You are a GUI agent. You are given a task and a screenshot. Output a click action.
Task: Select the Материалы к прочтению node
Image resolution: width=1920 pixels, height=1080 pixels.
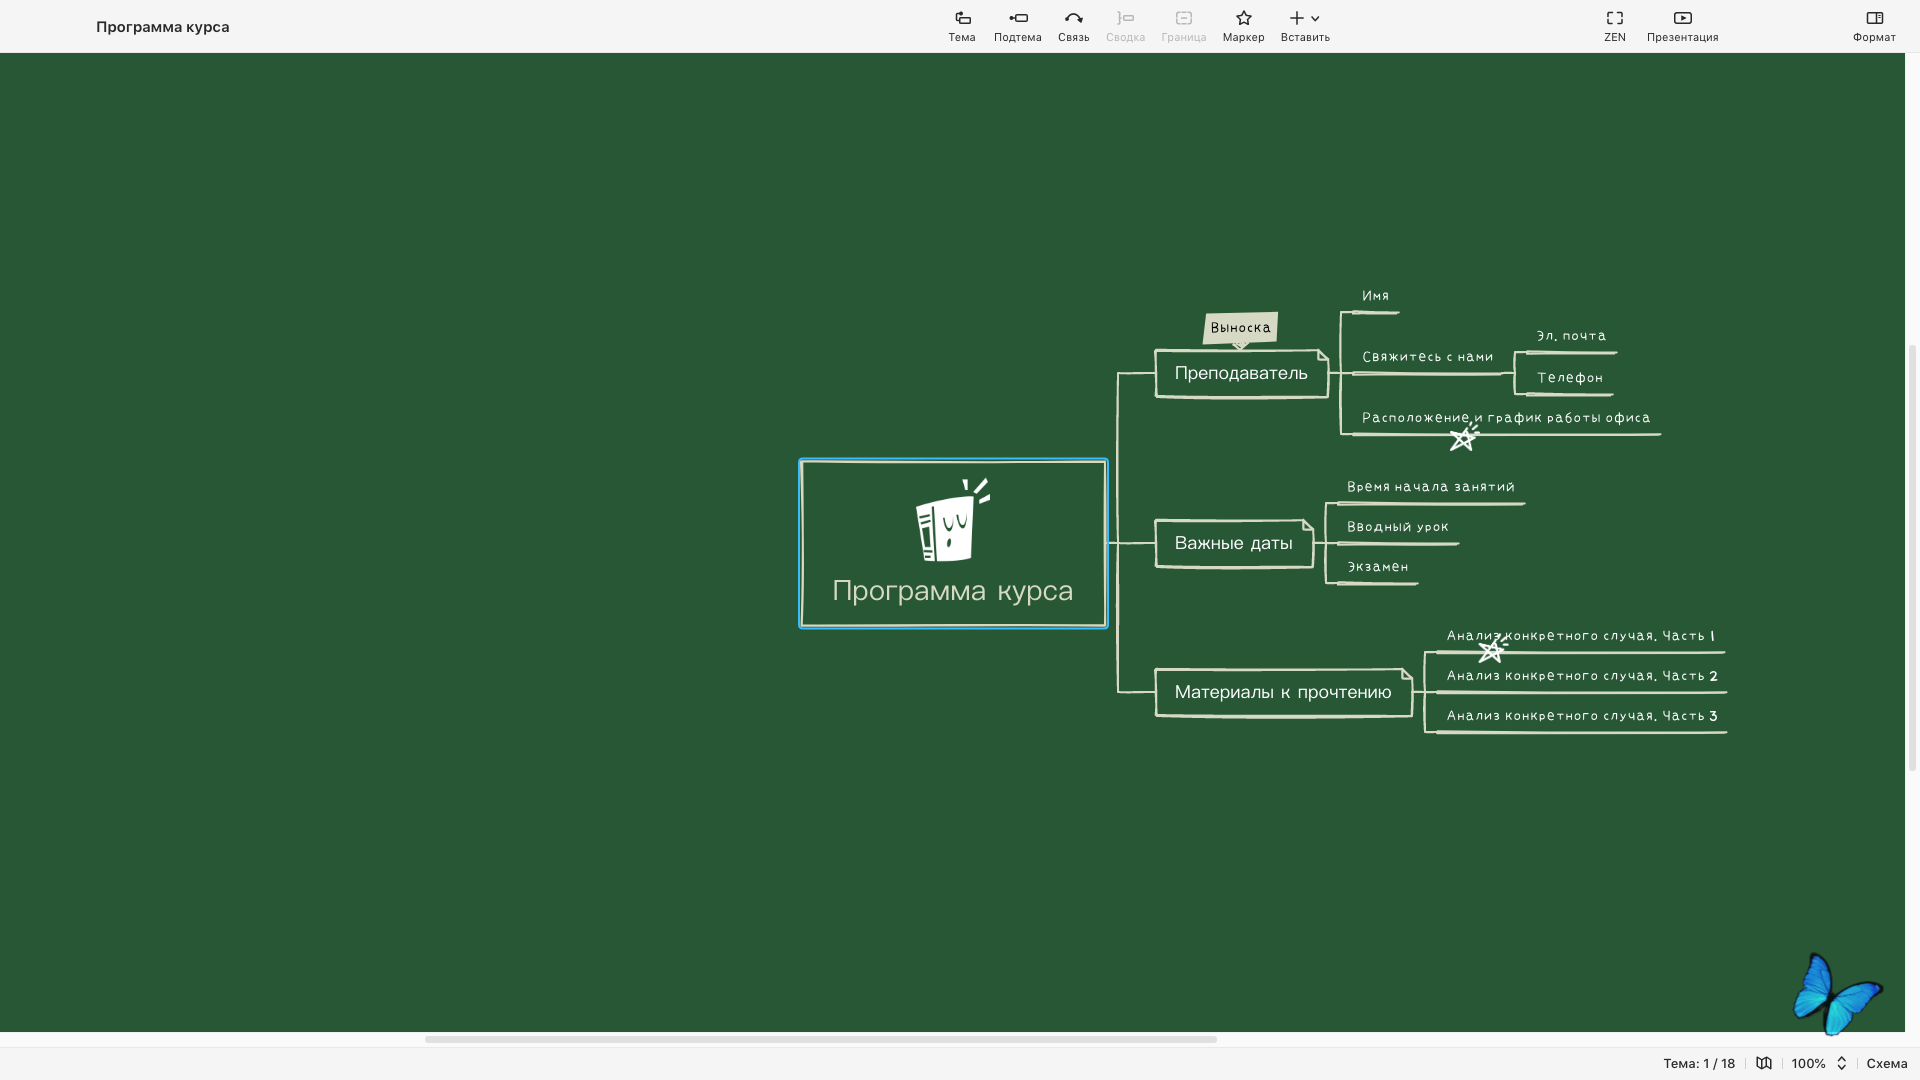coord(1282,693)
